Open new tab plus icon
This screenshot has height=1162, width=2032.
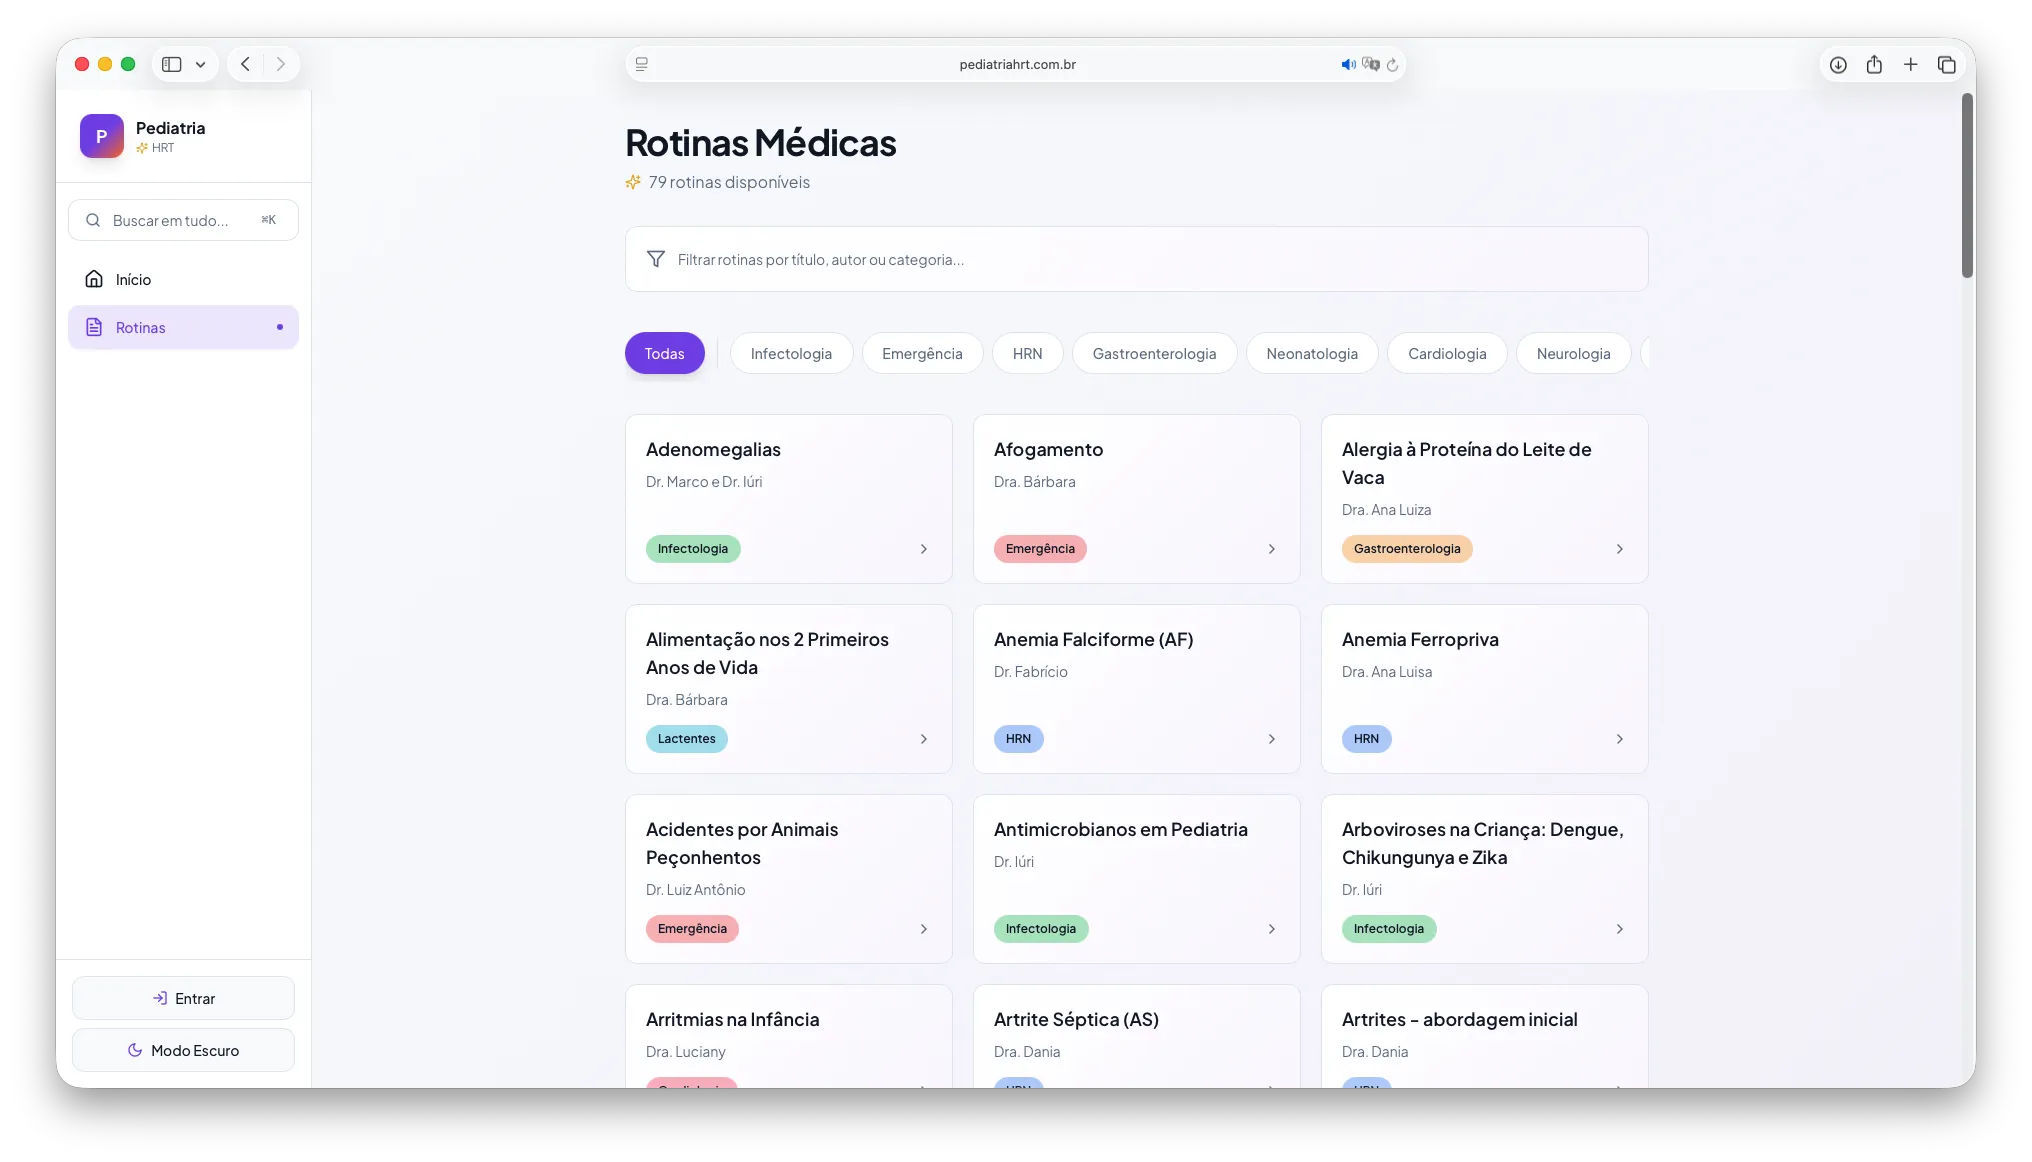pos(1910,64)
